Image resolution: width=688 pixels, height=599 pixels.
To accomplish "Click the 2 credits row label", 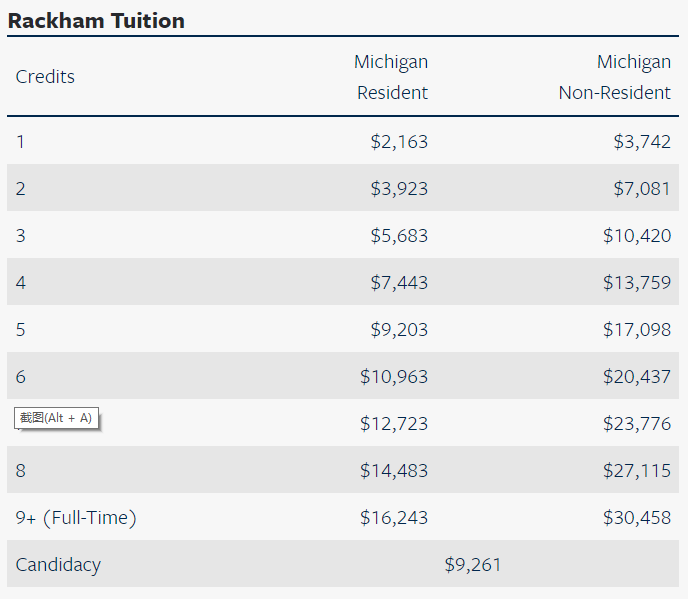I will coord(21,189).
